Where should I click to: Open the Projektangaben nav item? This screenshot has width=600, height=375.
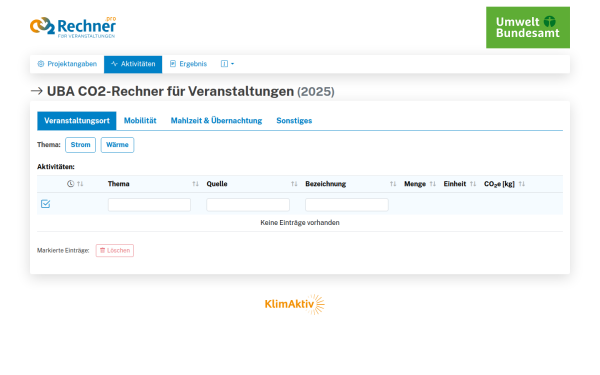tap(67, 64)
